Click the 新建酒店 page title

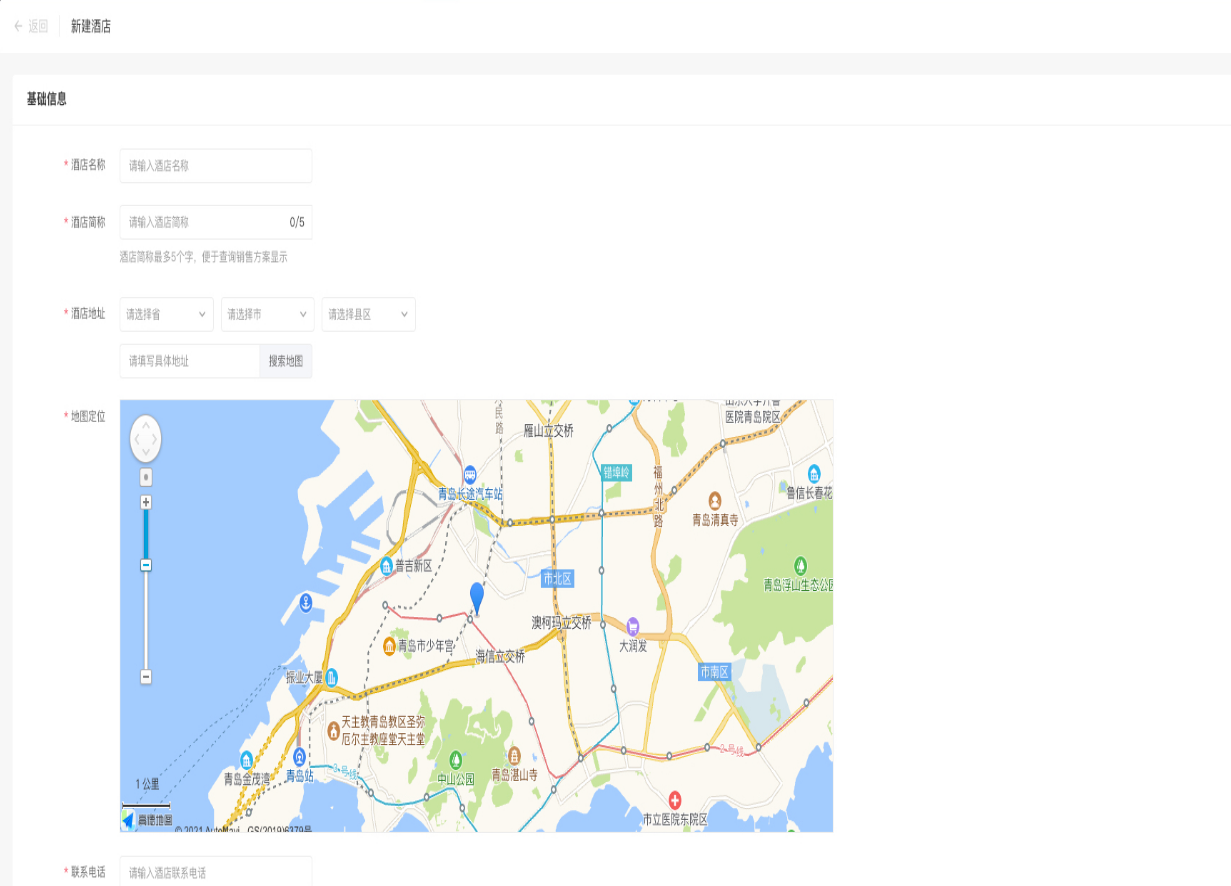91,27
